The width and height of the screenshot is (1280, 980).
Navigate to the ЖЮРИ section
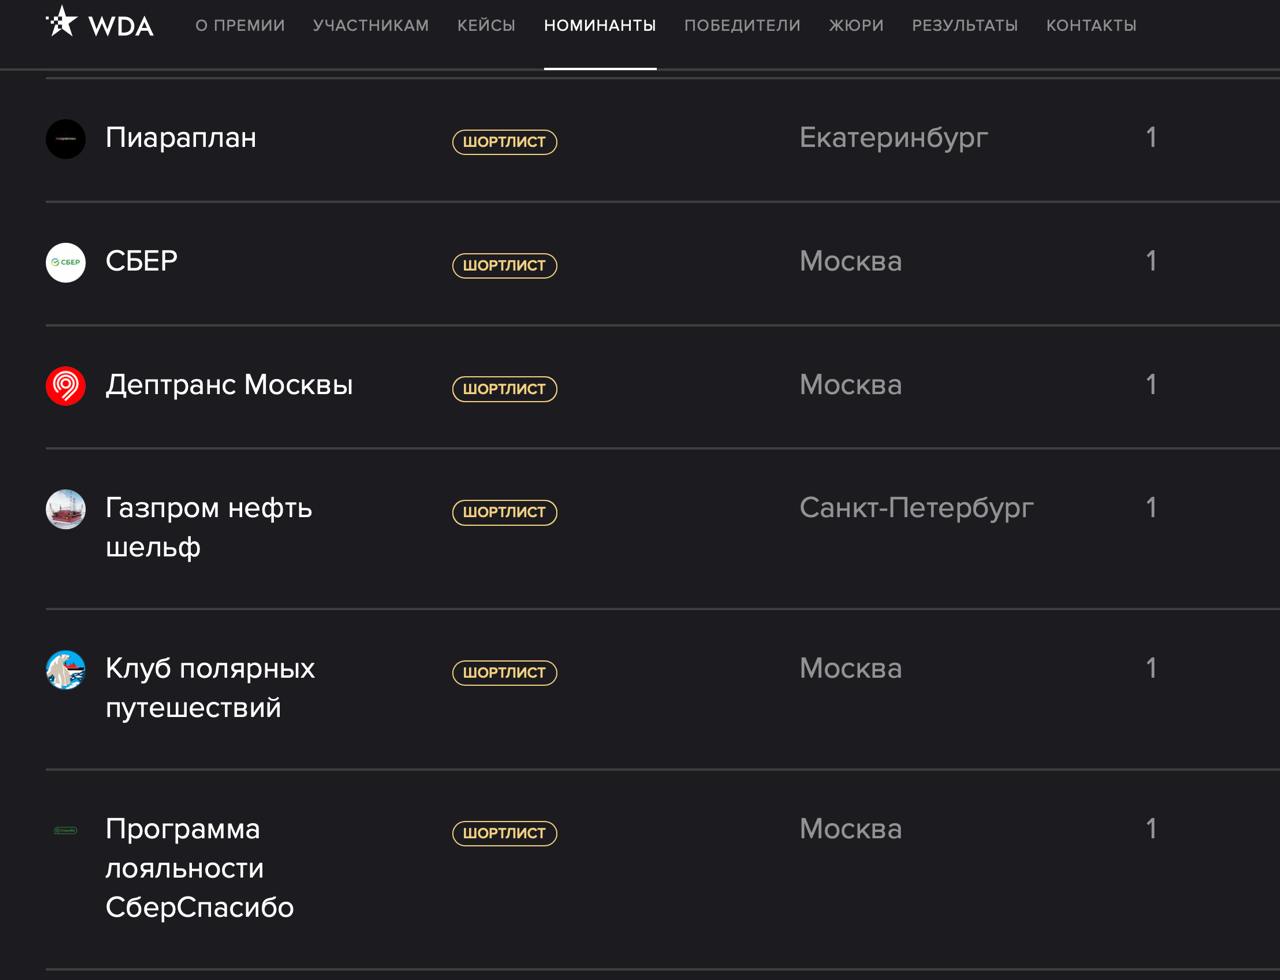(x=856, y=26)
